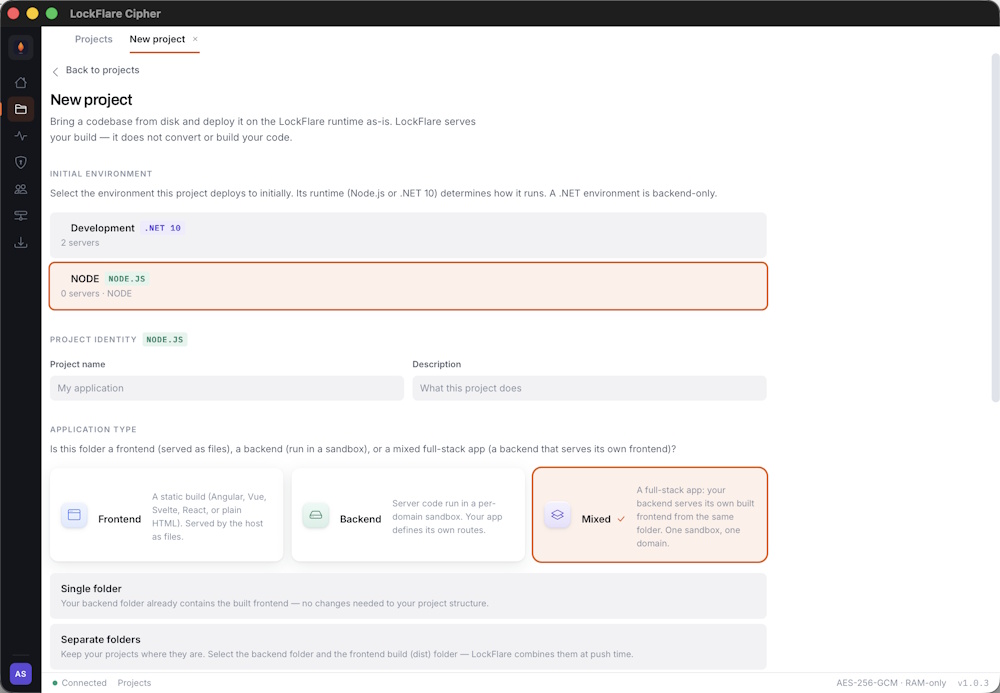
Task: Go to Home in sidebar
Action: click(x=20, y=83)
